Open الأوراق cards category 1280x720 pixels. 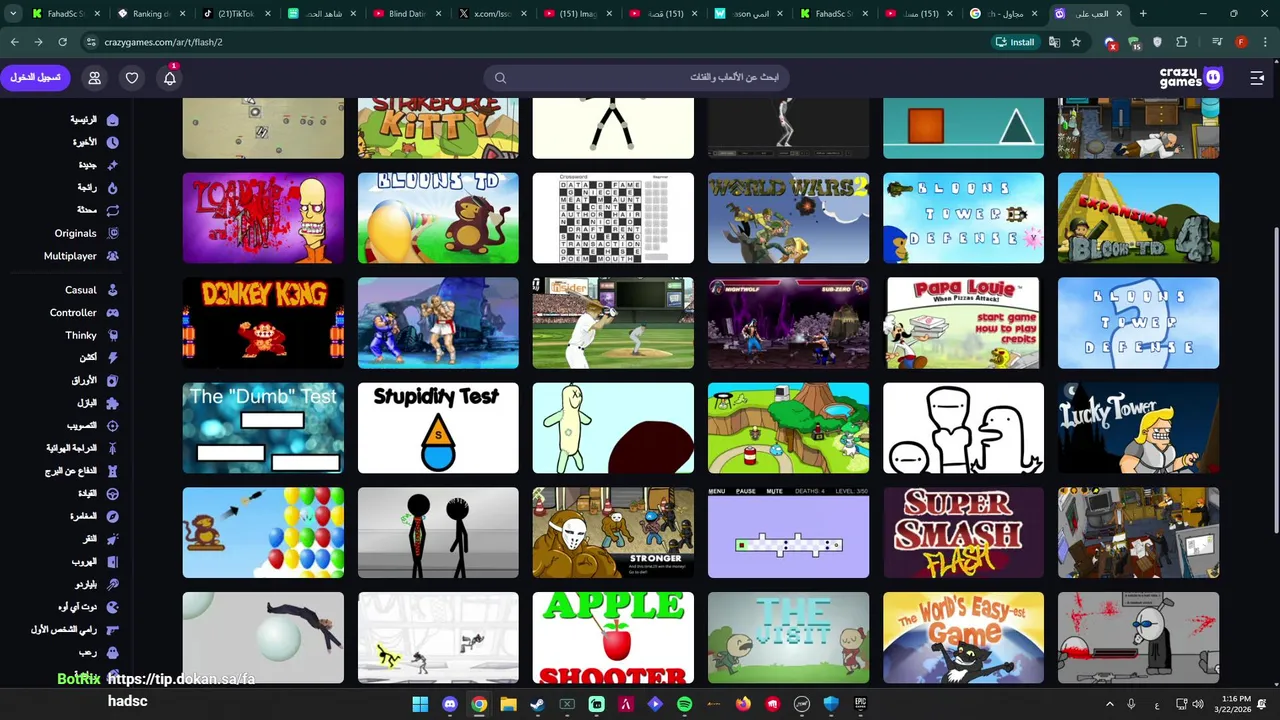(94, 381)
